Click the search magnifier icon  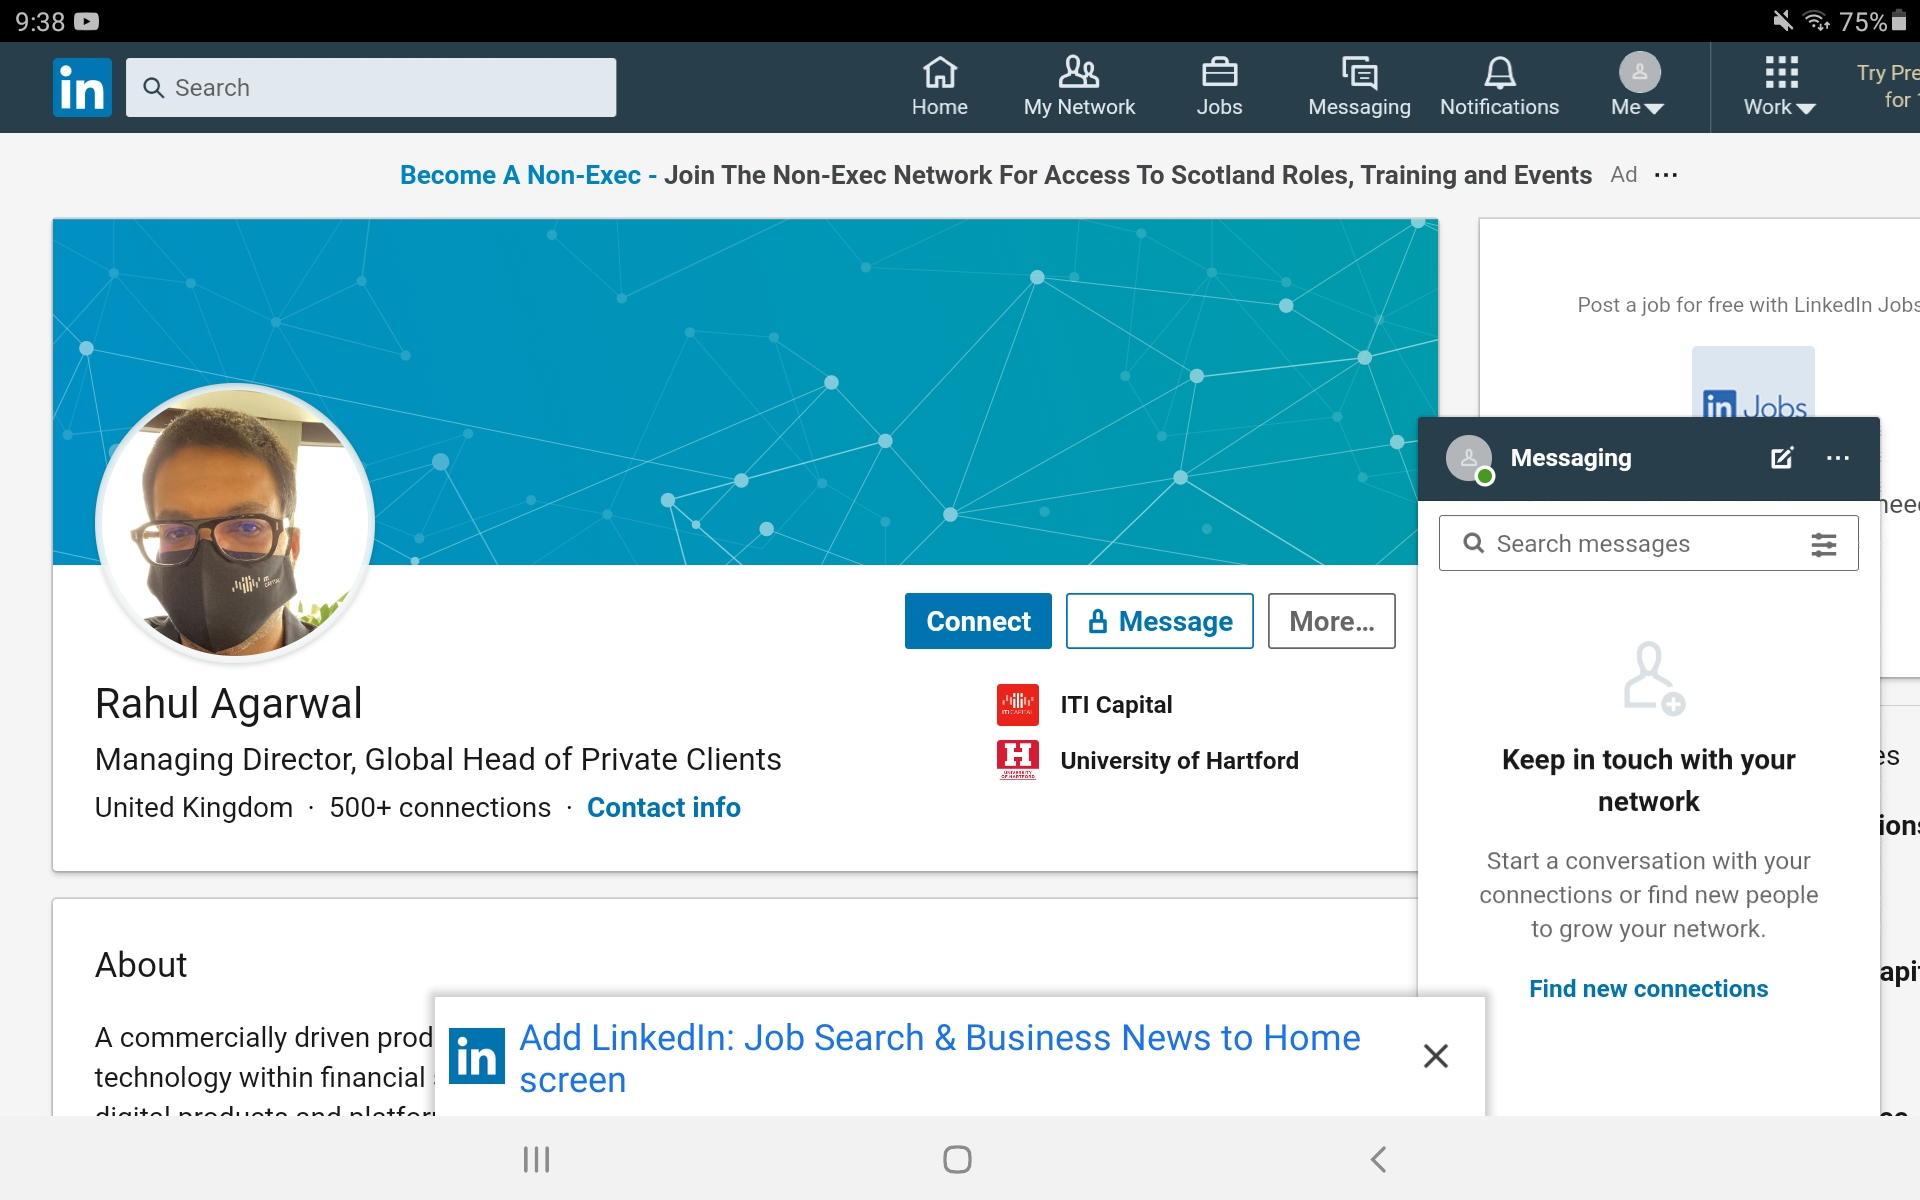(x=154, y=88)
